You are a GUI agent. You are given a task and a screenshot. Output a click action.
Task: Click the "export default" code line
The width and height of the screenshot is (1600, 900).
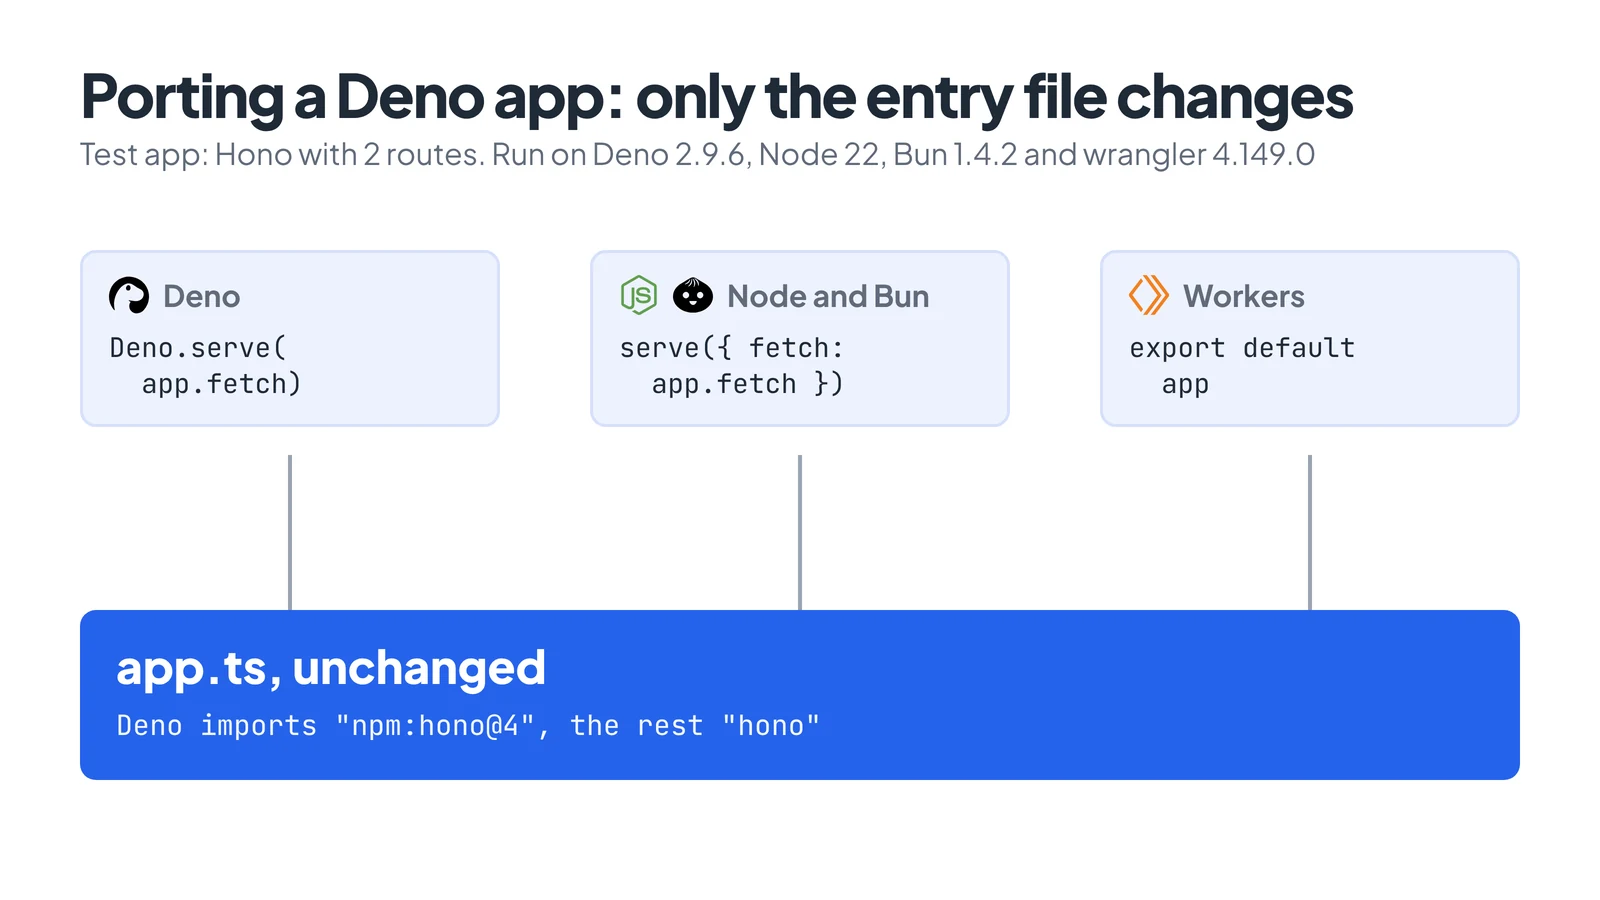pyautogui.click(x=1242, y=348)
